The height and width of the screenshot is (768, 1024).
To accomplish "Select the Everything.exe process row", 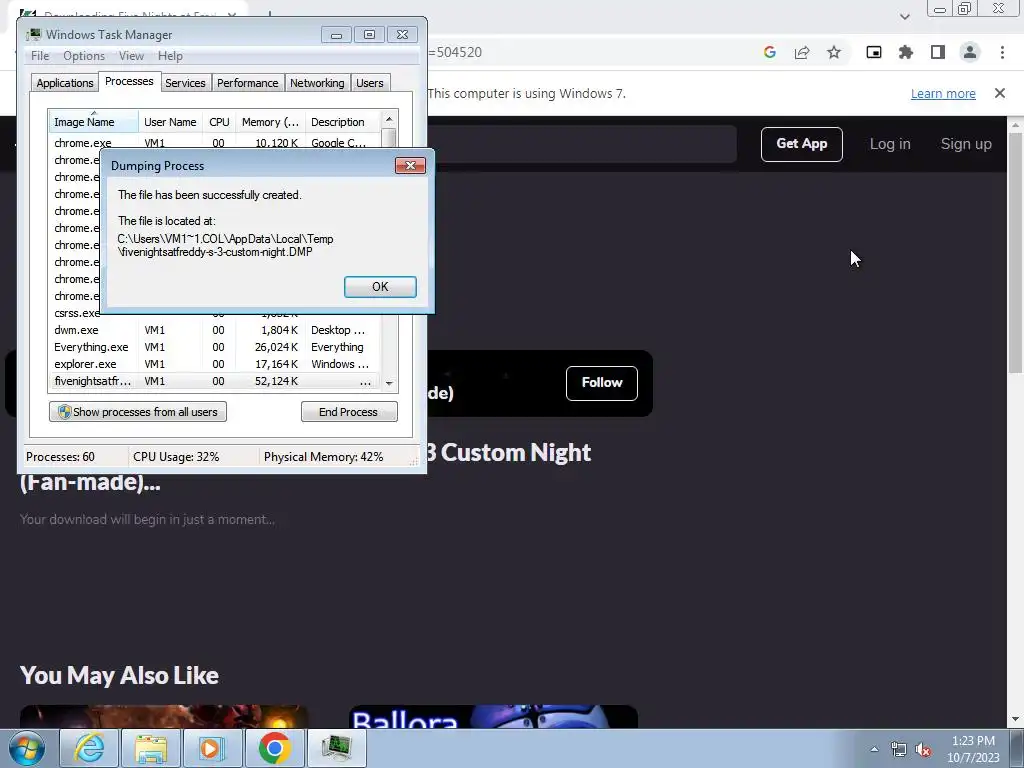I will [x=214, y=347].
